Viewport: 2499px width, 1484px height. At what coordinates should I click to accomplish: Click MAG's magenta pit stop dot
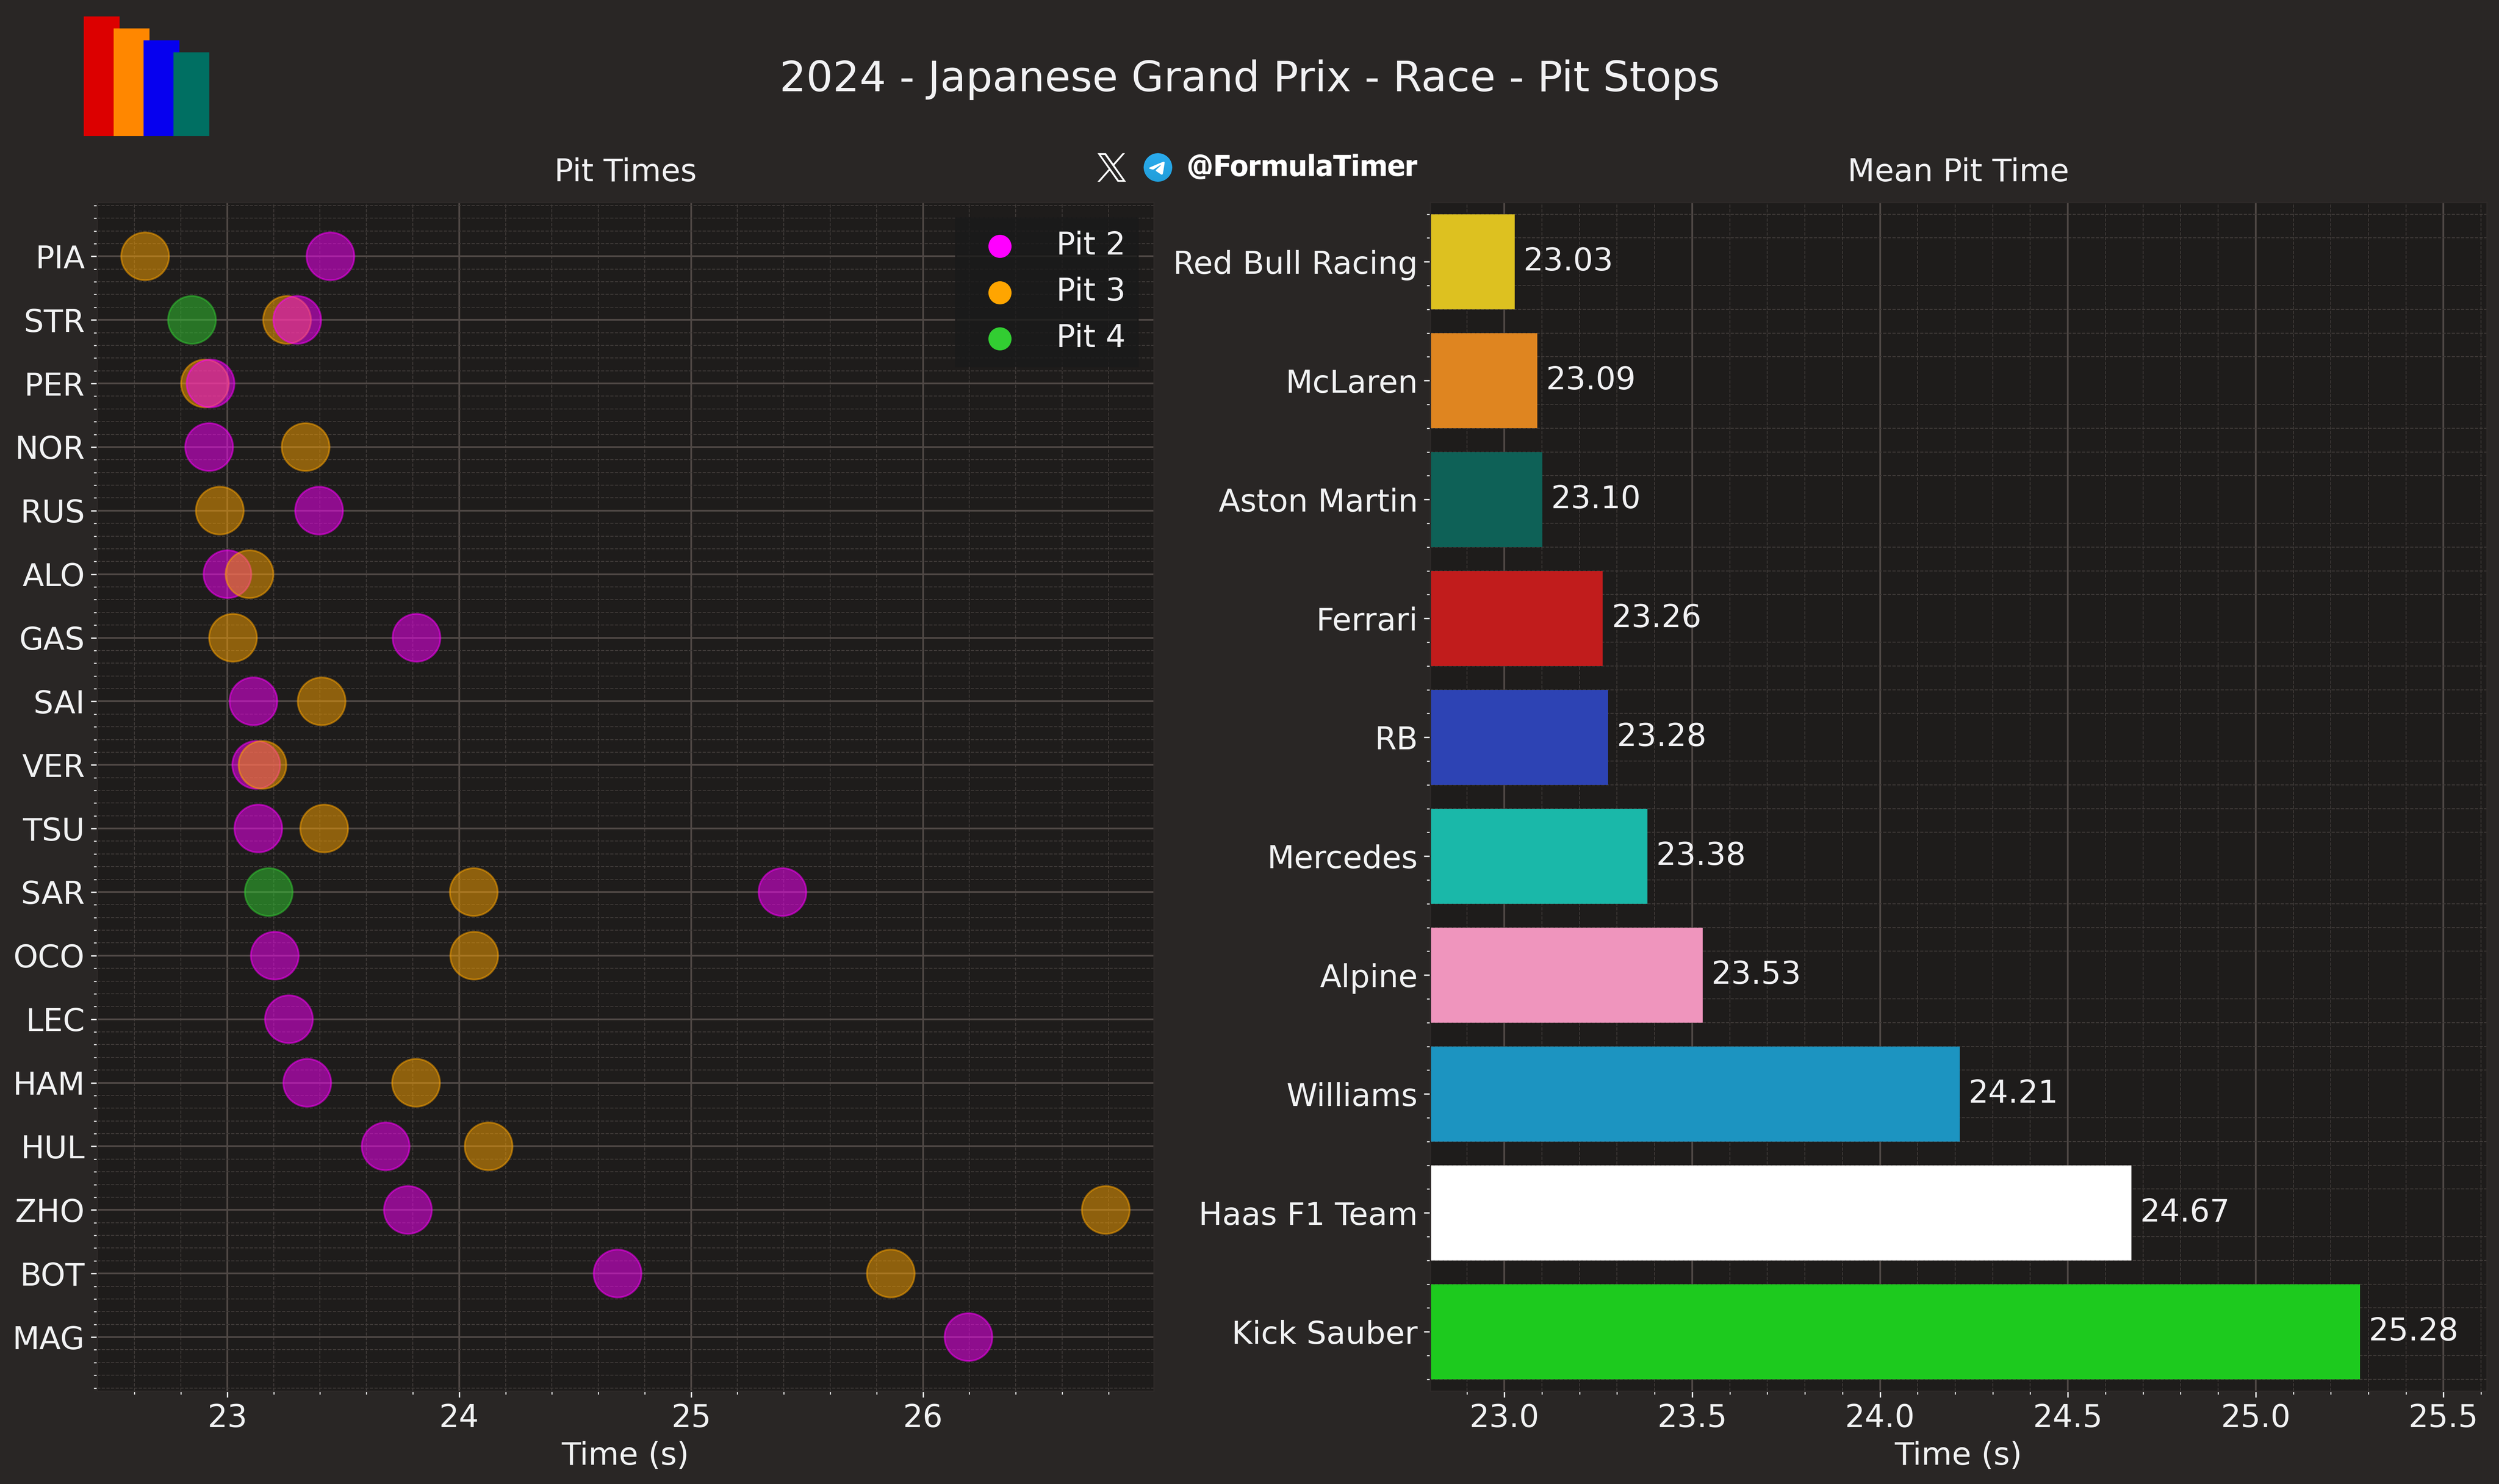[x=968, y=1337]
